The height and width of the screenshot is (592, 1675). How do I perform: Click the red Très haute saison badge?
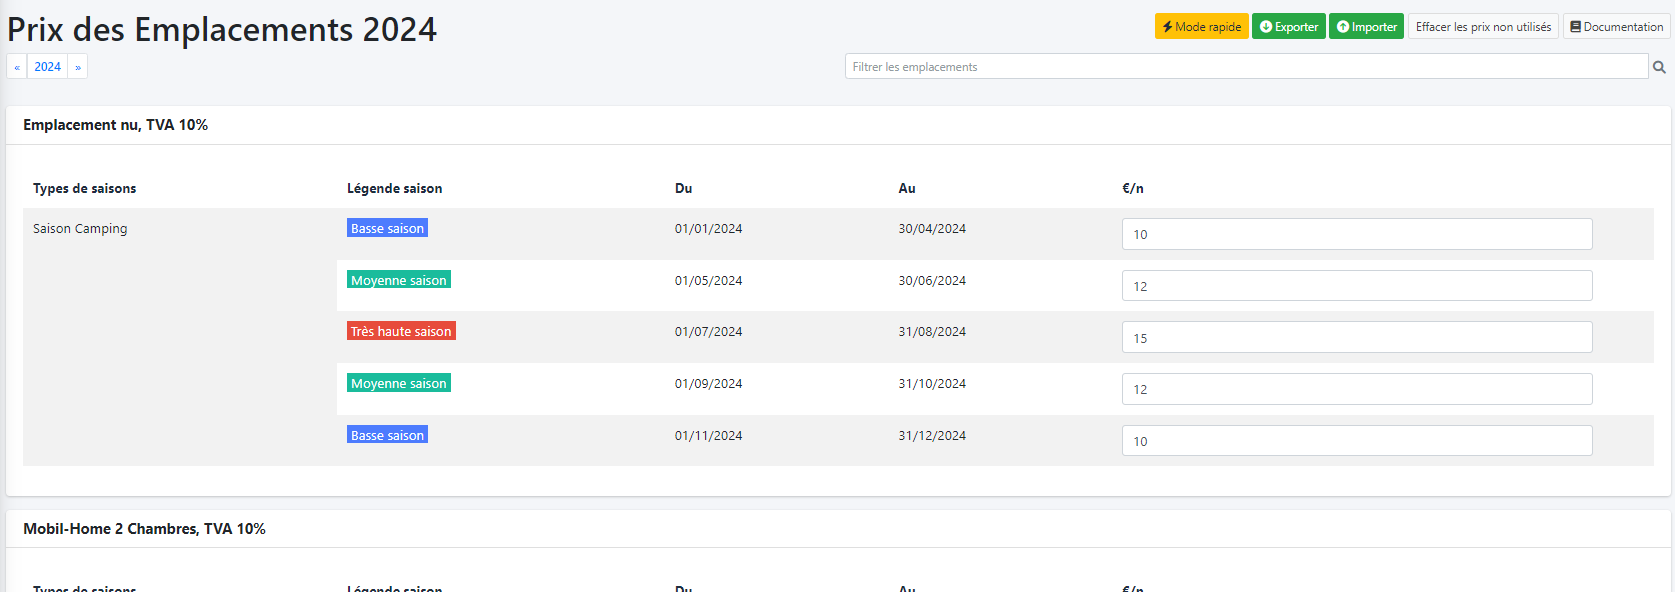(x=401, y=331)
